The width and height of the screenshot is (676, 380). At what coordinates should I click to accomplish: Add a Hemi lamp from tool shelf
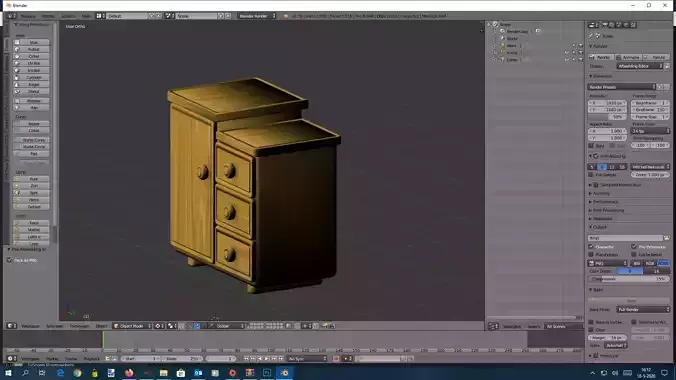31,200
